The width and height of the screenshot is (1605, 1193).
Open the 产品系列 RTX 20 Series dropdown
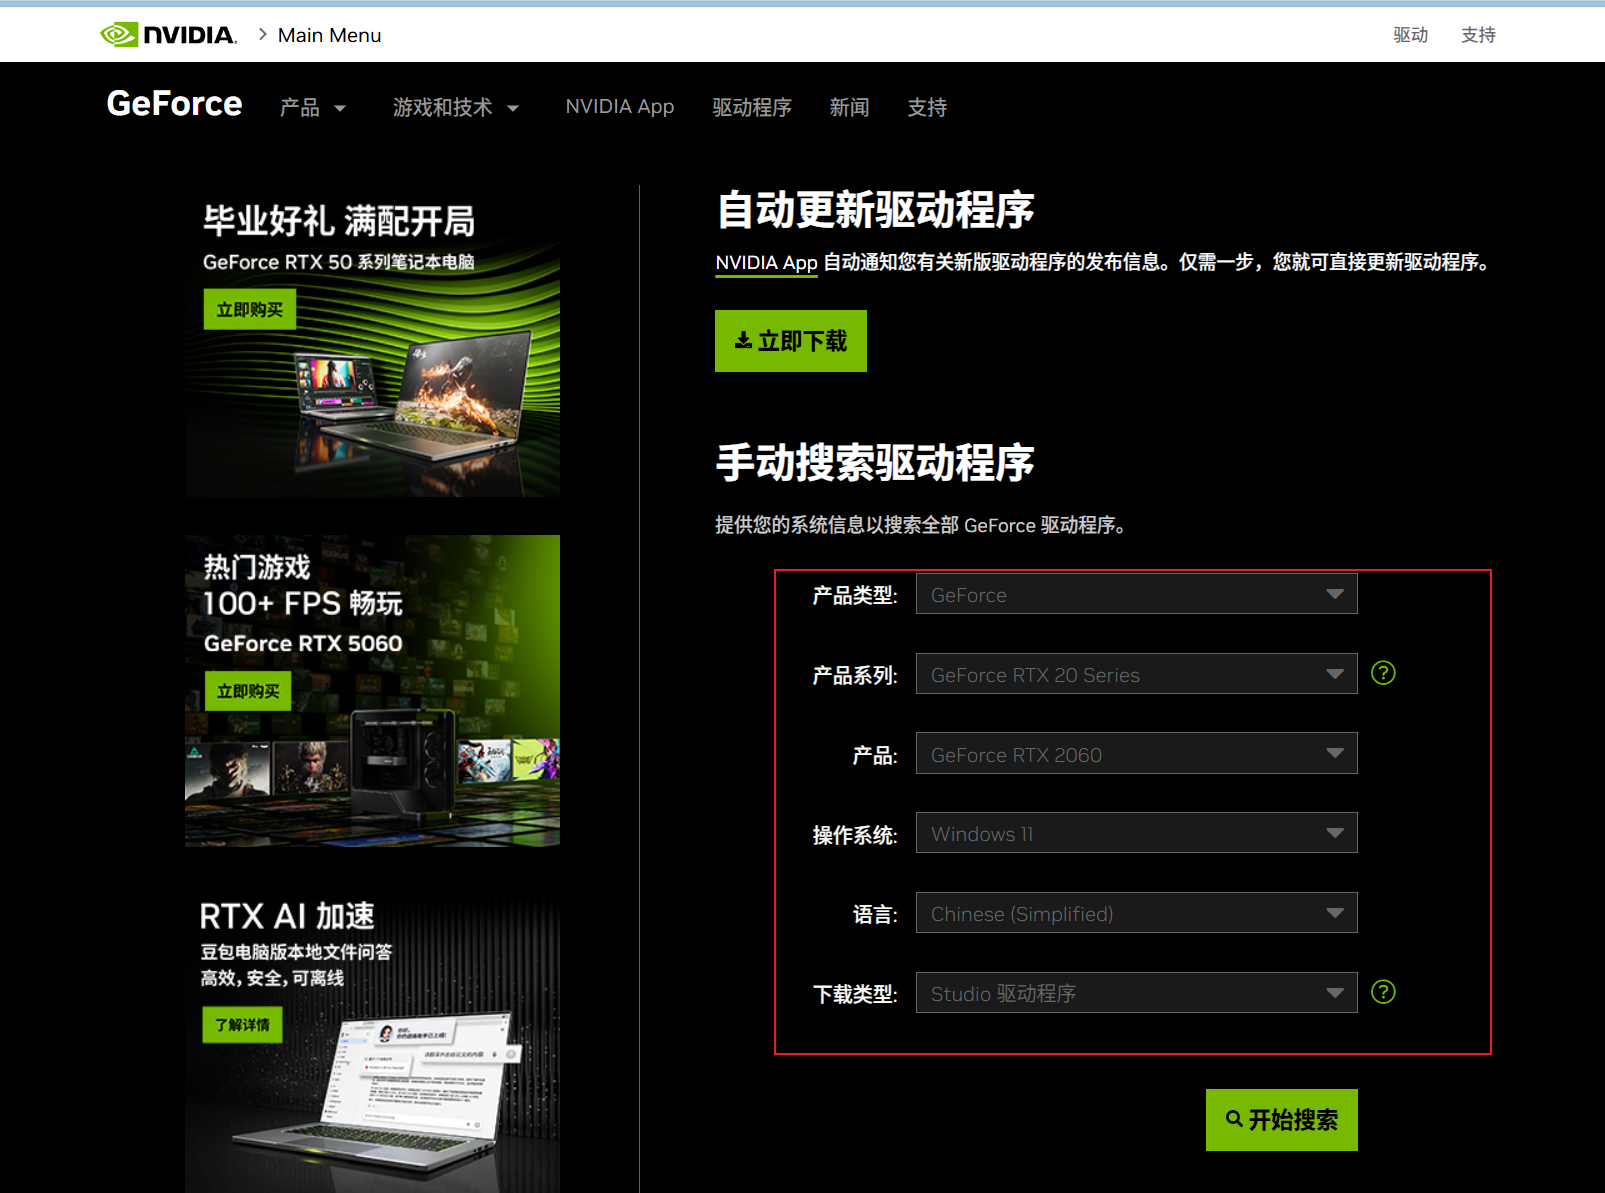click(x=1136, y=674)
